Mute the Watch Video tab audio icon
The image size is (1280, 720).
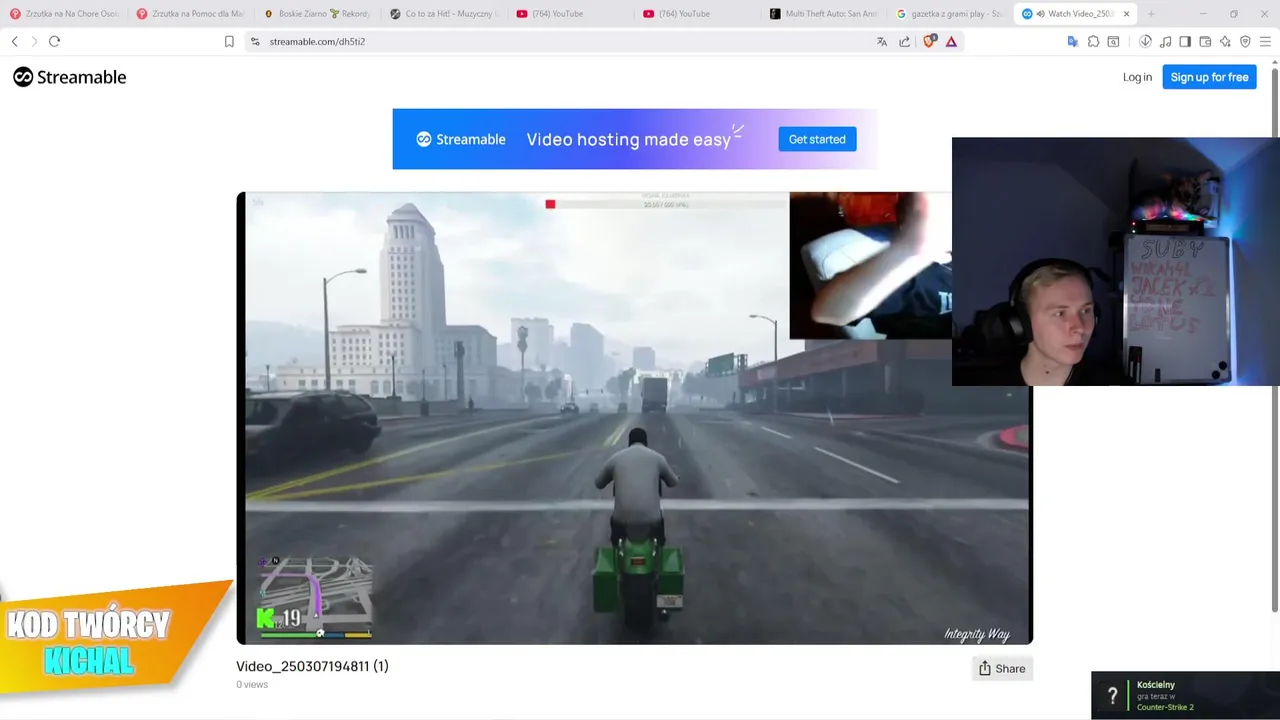(x=1040, y=14)
